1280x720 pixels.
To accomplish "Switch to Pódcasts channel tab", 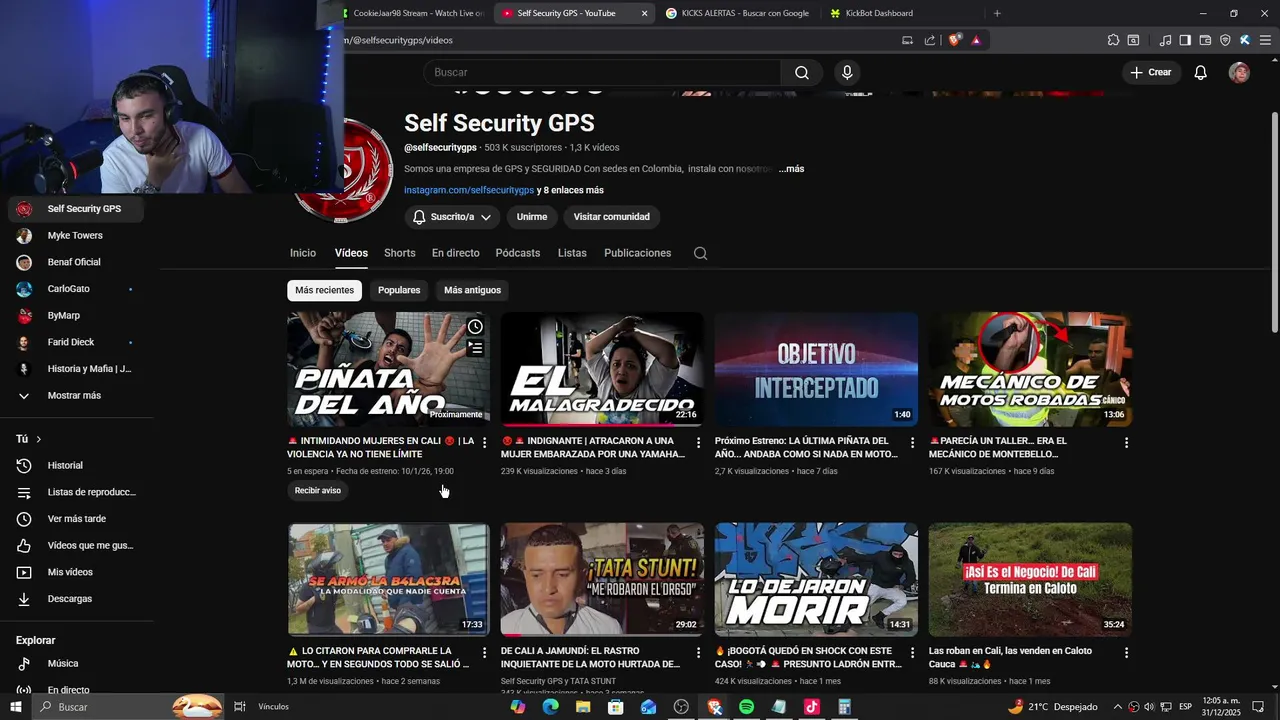I will (x=517, y=253).
